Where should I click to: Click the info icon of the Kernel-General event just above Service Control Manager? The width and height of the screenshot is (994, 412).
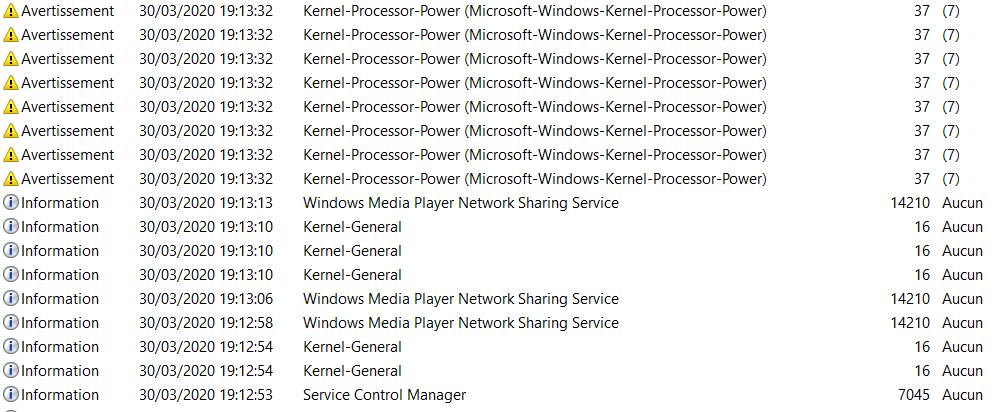click(x=11, y=371)
